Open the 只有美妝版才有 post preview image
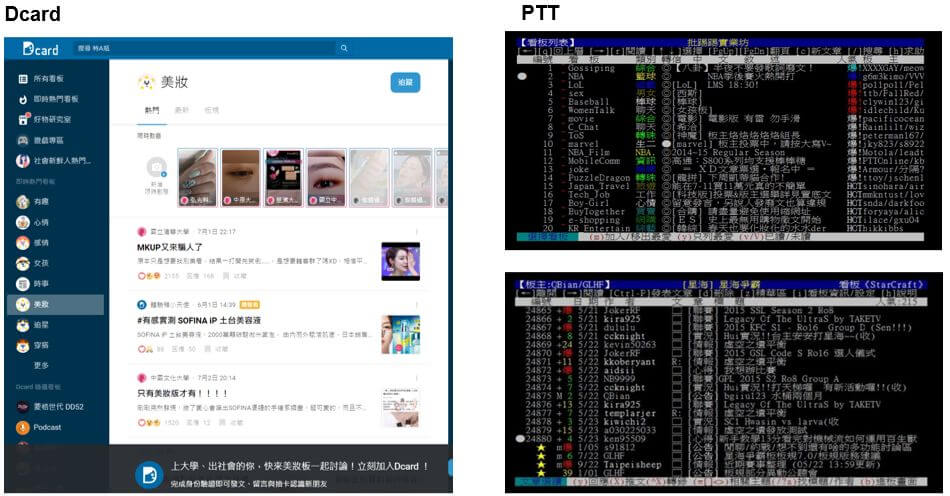950x496 pixels. [400, 407]
